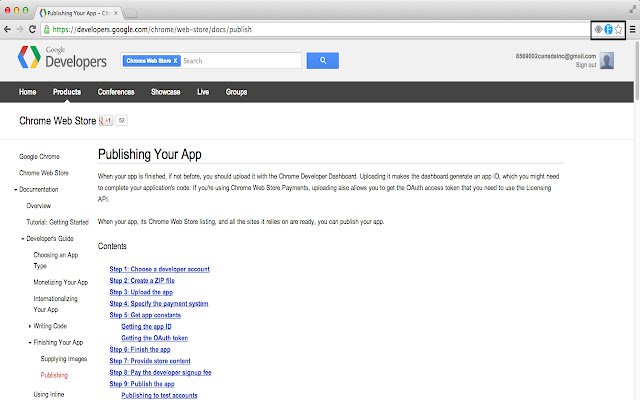Click Step 3: Upload the app
The image size is (640, 400).
pyautogui.click(x=141, y=292)
